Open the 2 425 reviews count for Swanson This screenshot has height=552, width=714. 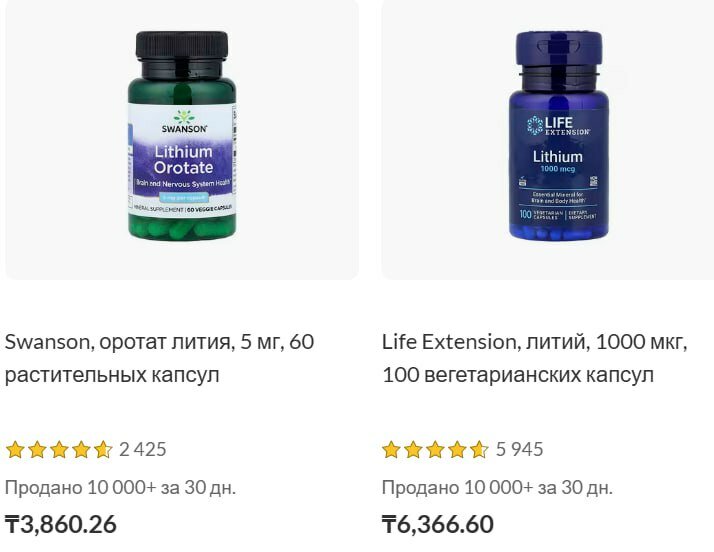point(143,450)
